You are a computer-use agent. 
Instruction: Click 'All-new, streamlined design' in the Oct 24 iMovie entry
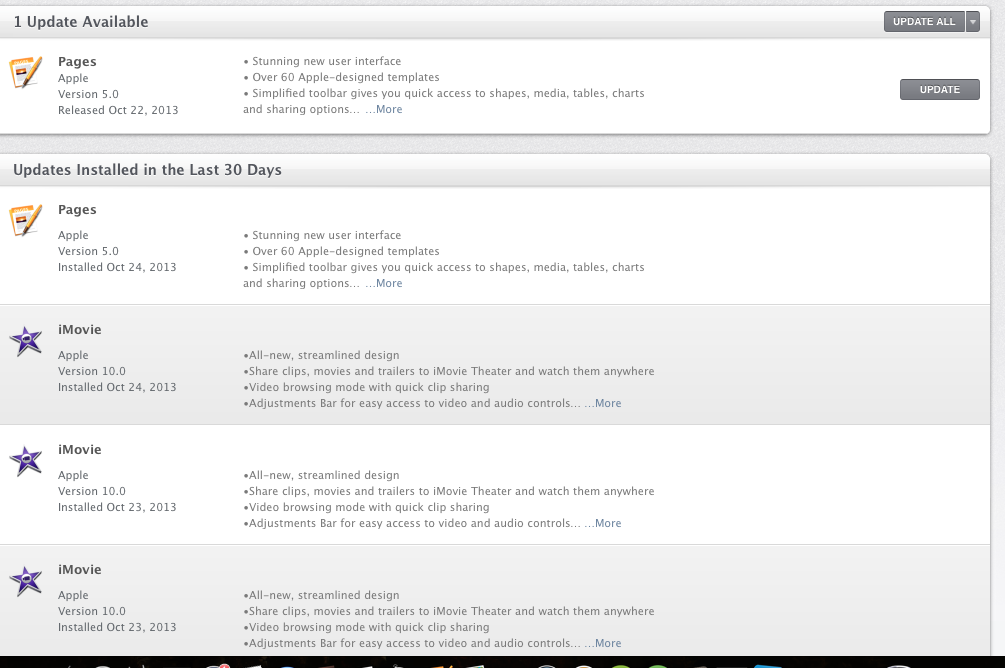324,355
